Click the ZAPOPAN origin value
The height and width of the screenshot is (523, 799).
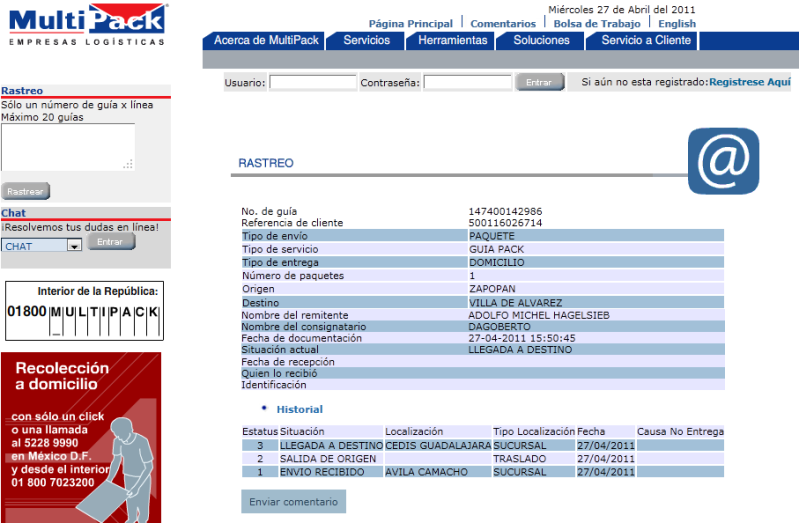tap(492, 289)
